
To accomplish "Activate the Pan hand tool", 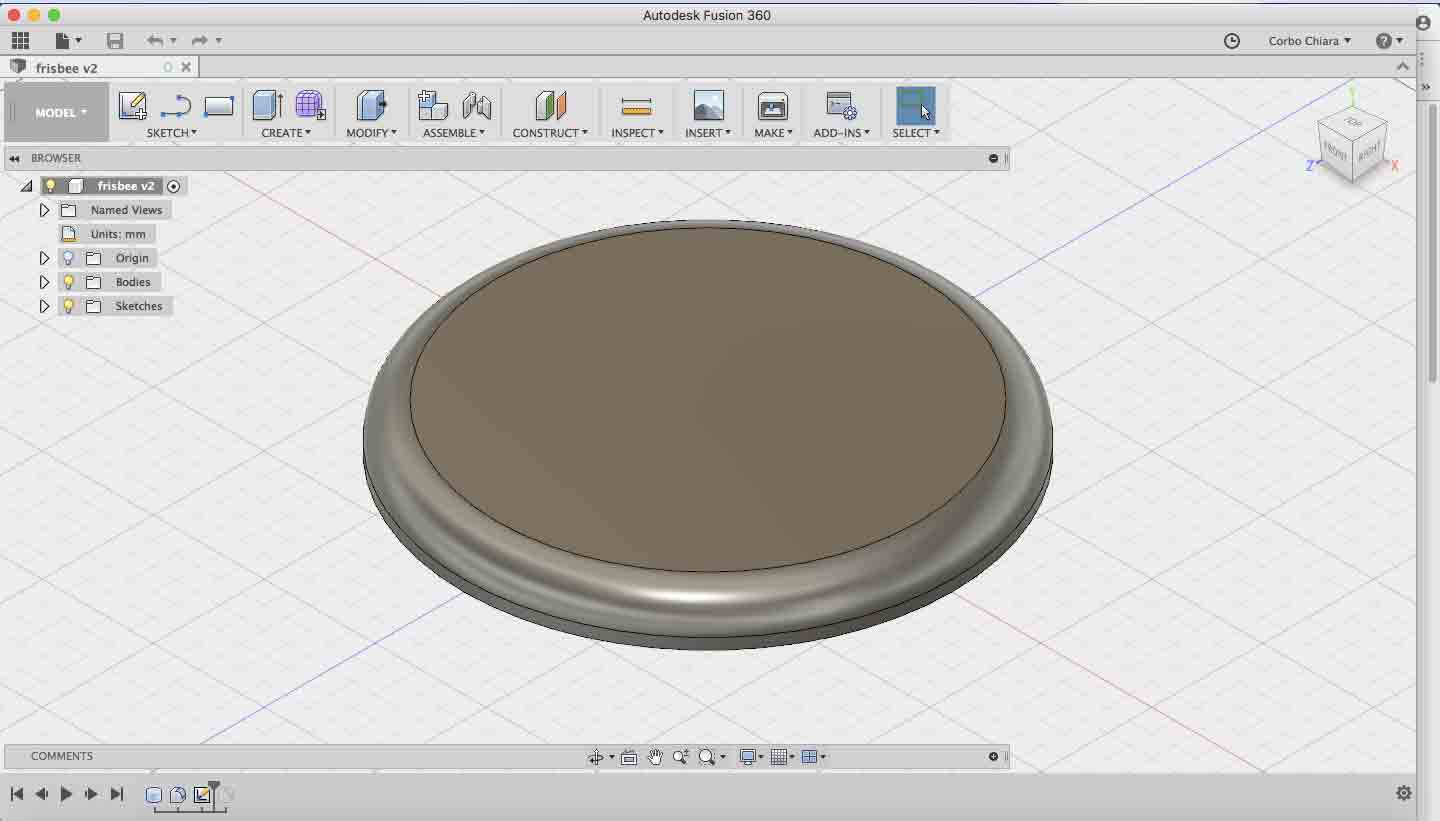I will 655,757.
